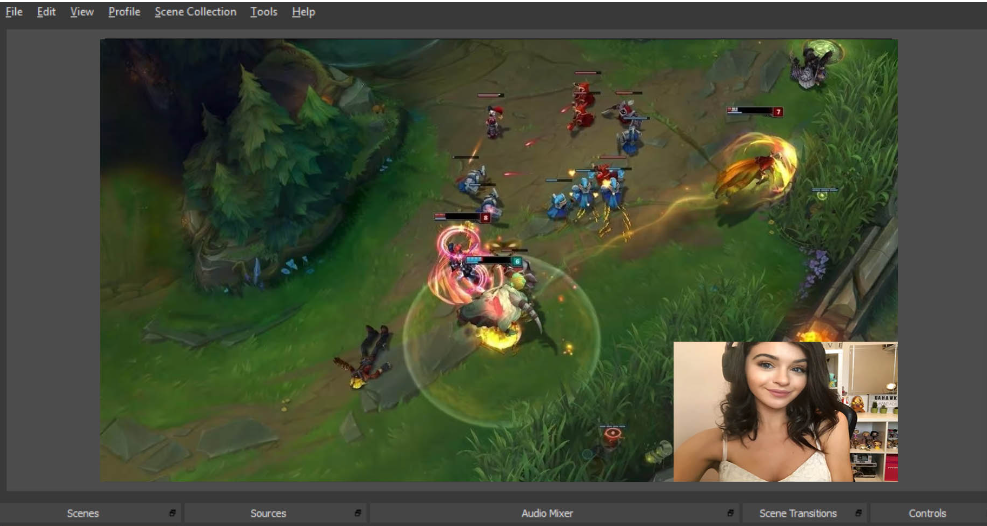Click the Scene Transitions dock title
The width and height of the screenshot is (987, 526).
tap(798, 513)
